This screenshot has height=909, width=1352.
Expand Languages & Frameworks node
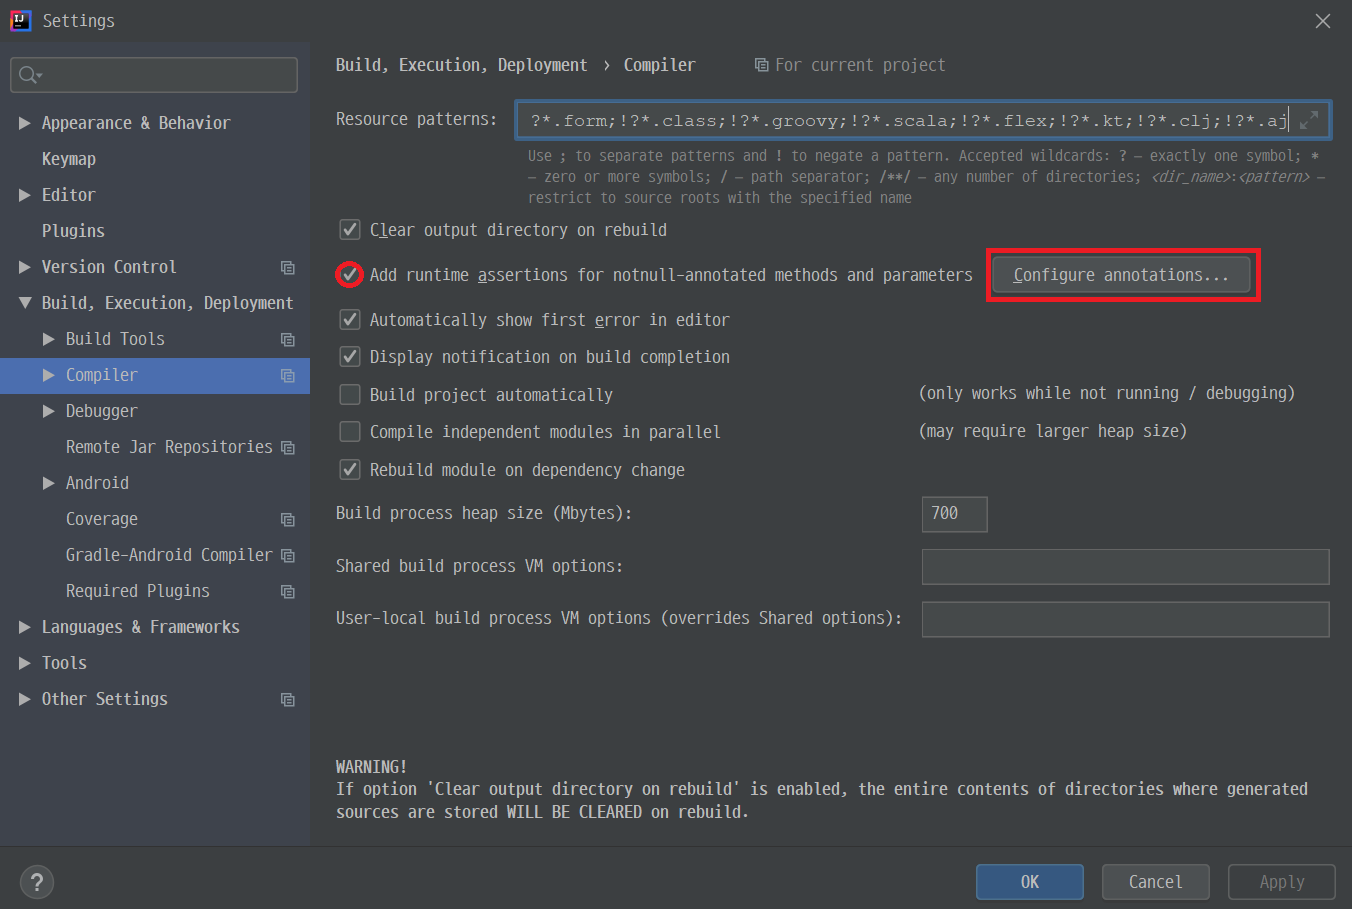[25, 627]
